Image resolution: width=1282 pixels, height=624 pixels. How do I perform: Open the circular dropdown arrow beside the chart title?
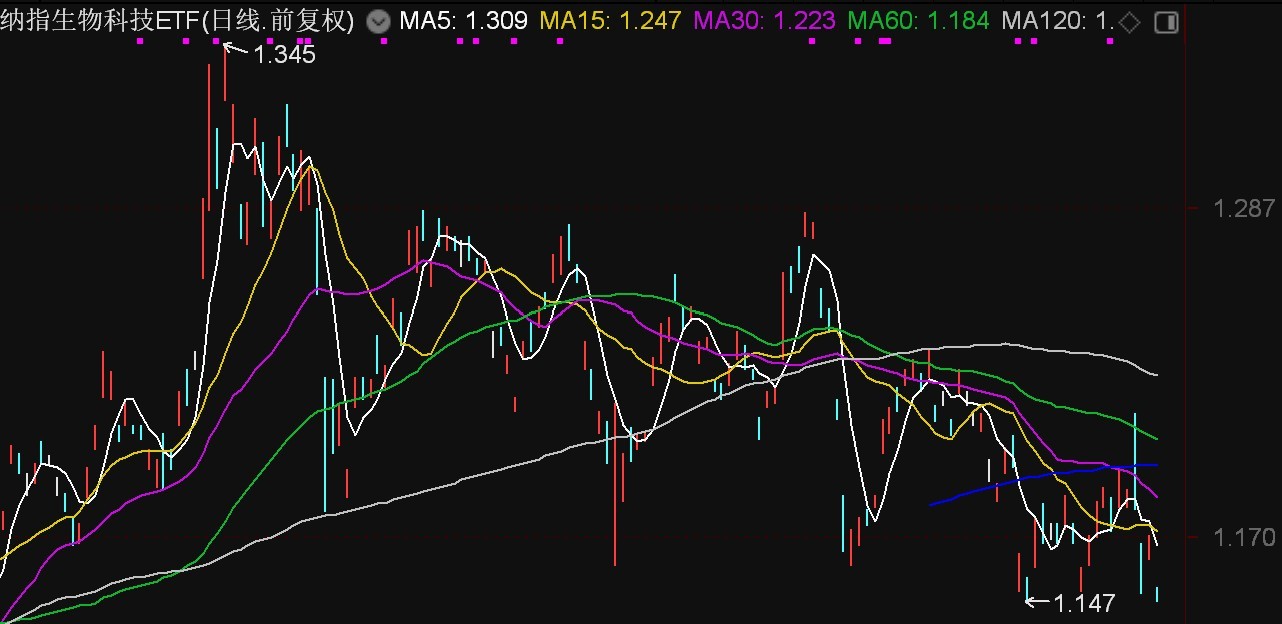(x=378, y=21)
